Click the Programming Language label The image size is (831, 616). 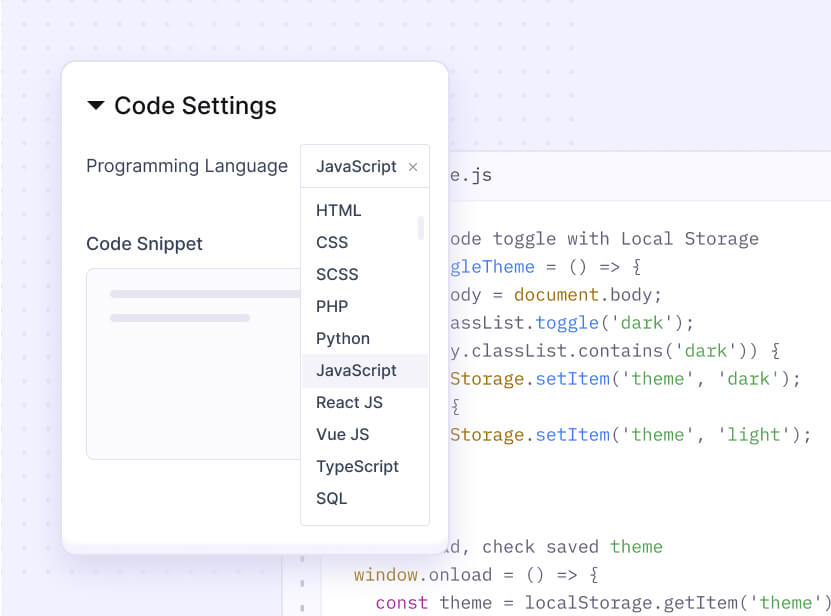(x=187, y=166)
